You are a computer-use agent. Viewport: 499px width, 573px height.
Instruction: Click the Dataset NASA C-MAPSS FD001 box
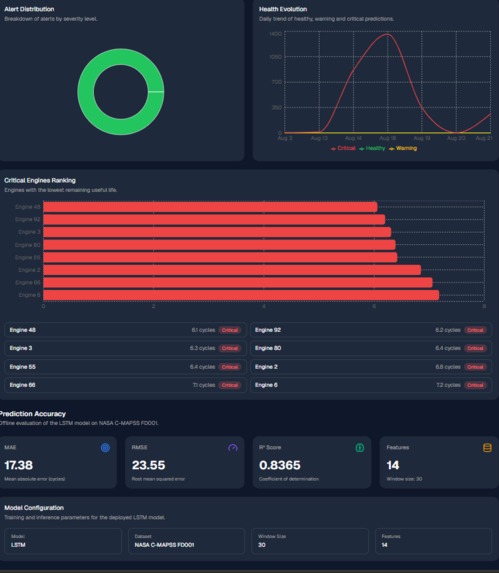pyautogui.click(x=186, y=541)
